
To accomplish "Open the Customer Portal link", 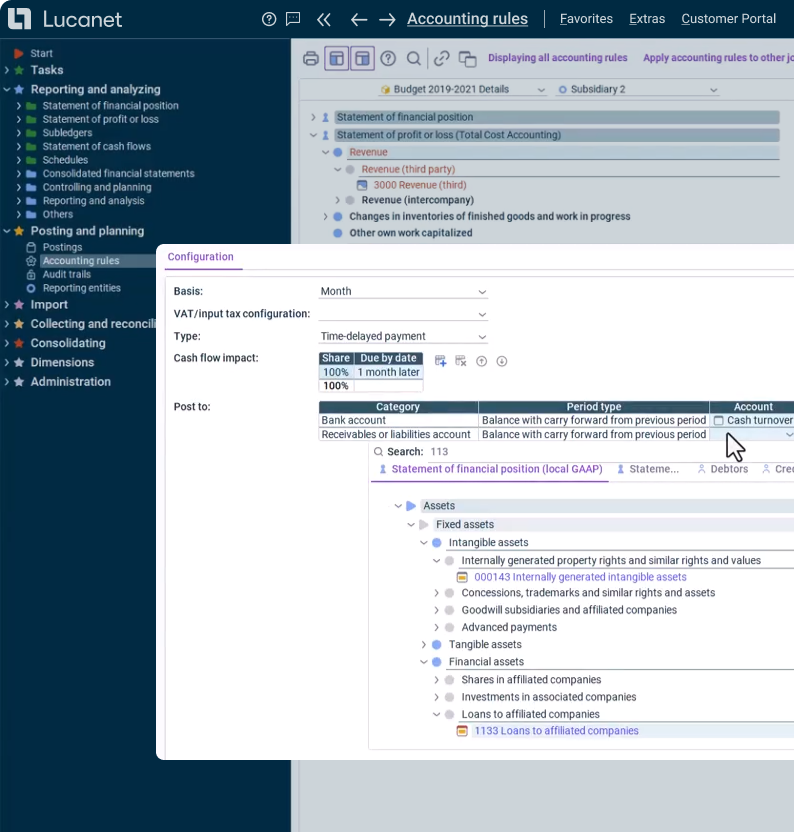I will [x=728, y=19].
